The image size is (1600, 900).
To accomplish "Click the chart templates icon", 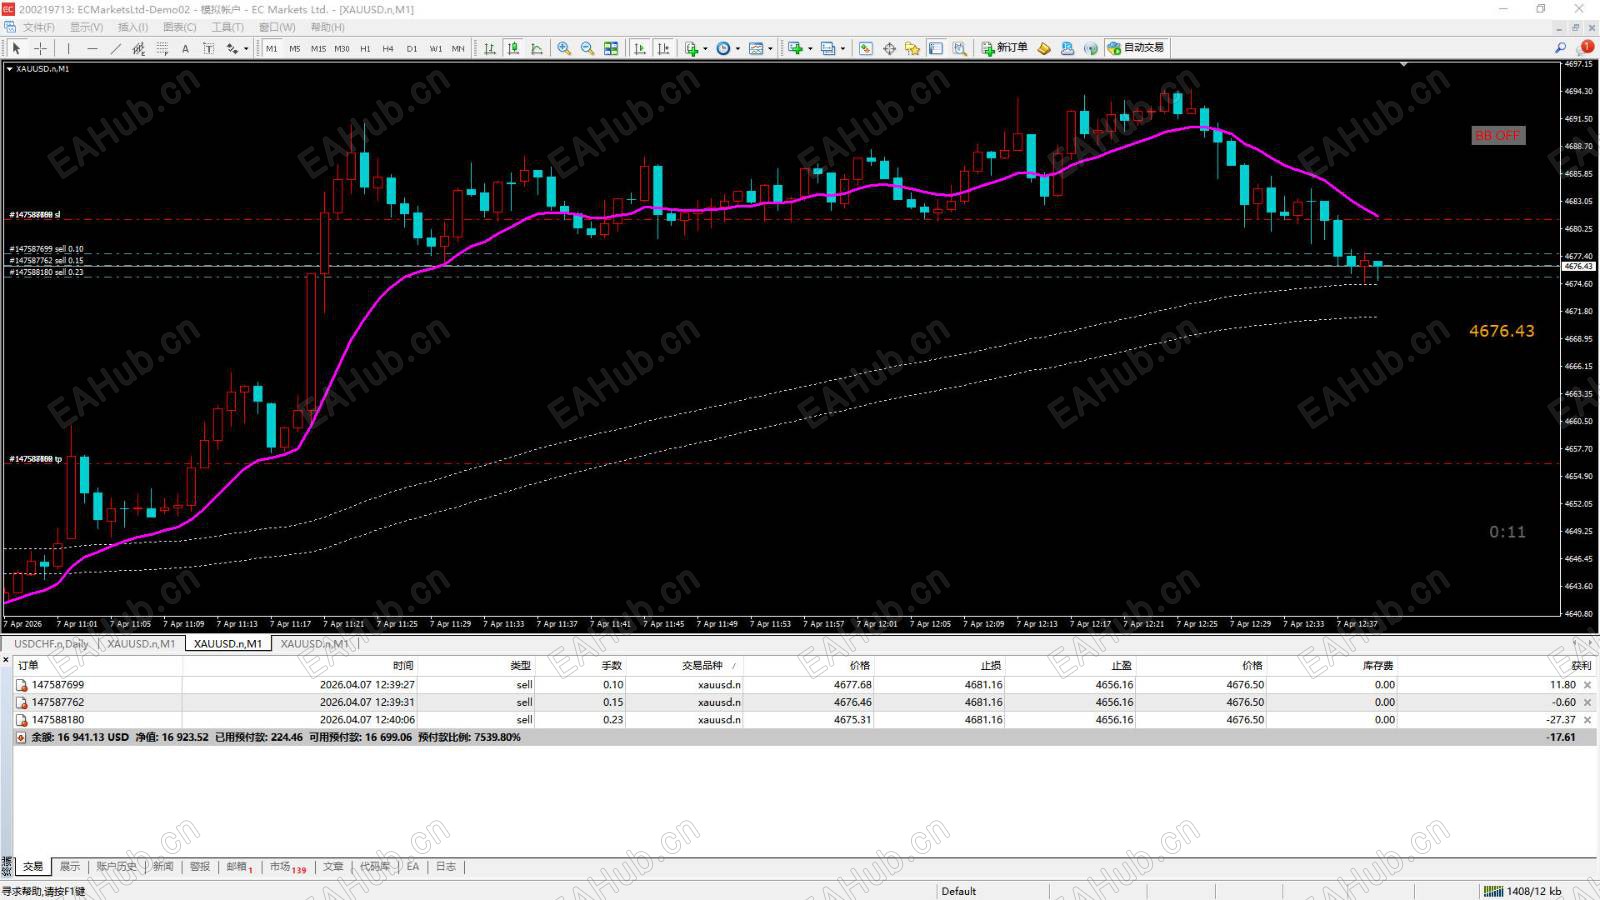I will [x=756, y=48].
